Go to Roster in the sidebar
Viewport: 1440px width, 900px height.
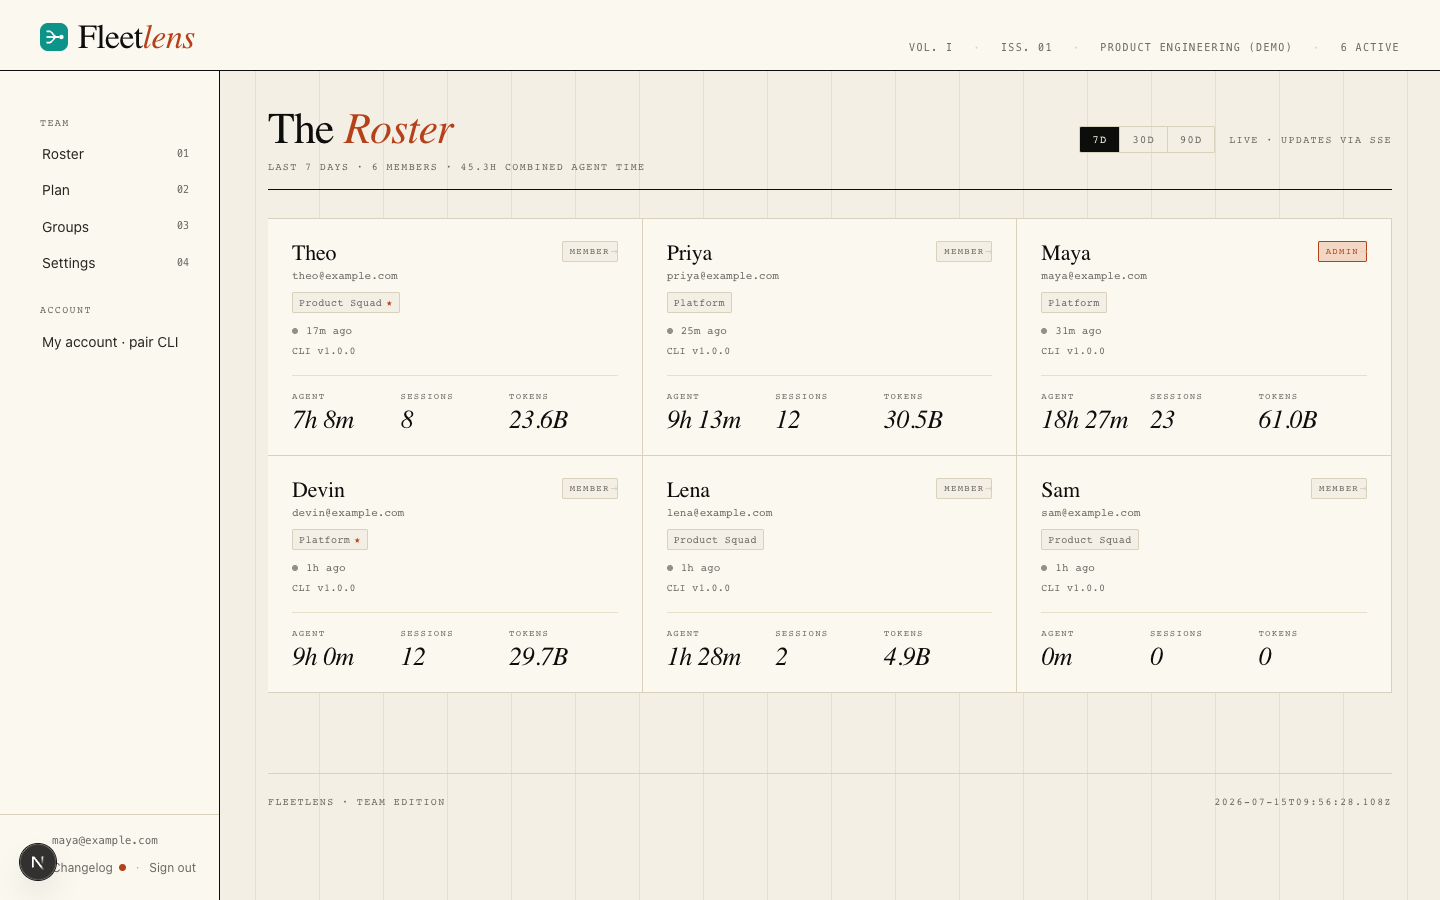tap(115, 154)
